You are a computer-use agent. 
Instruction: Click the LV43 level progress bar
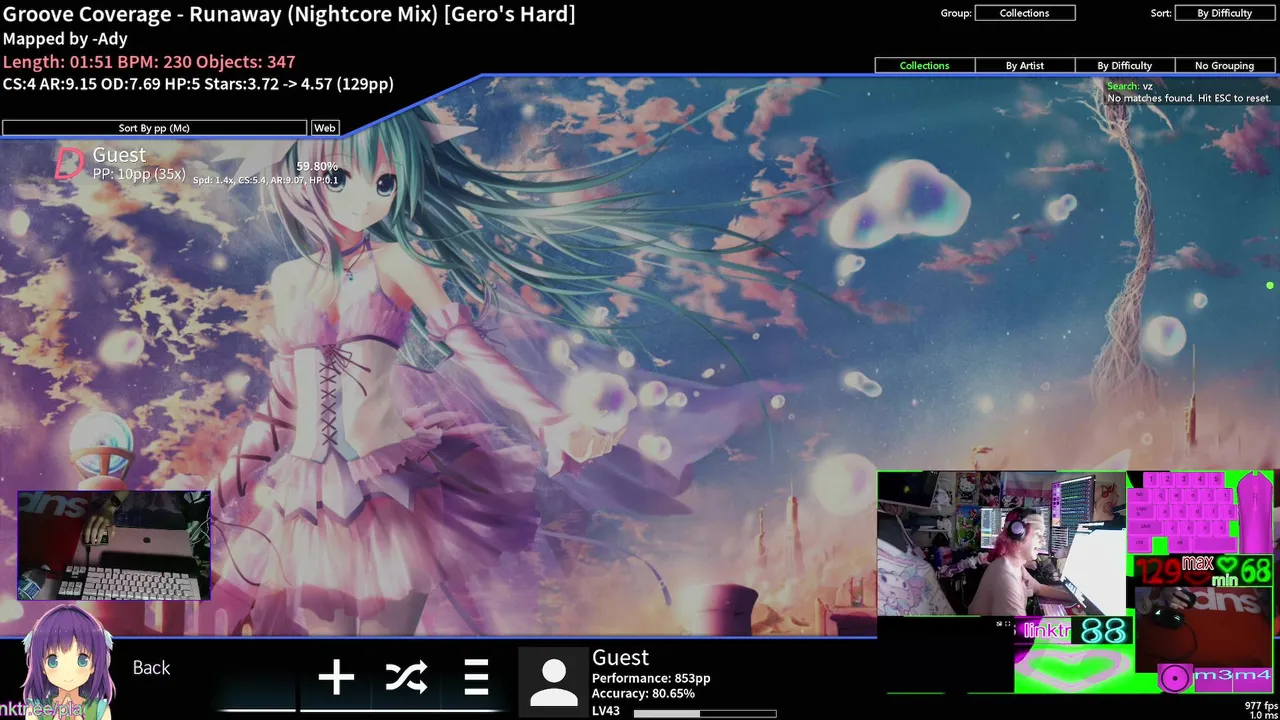tap(705, 714)
